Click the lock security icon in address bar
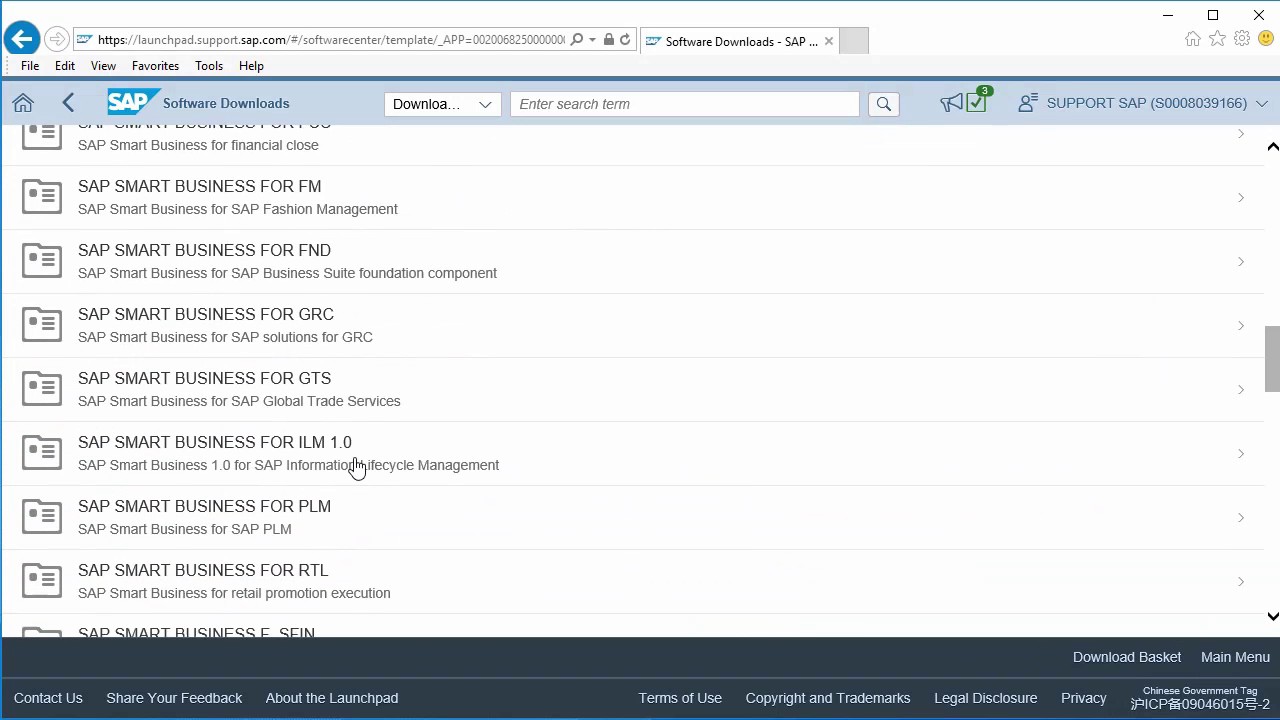The width and height of the screenshot is (1280, 720). point(609,40)
